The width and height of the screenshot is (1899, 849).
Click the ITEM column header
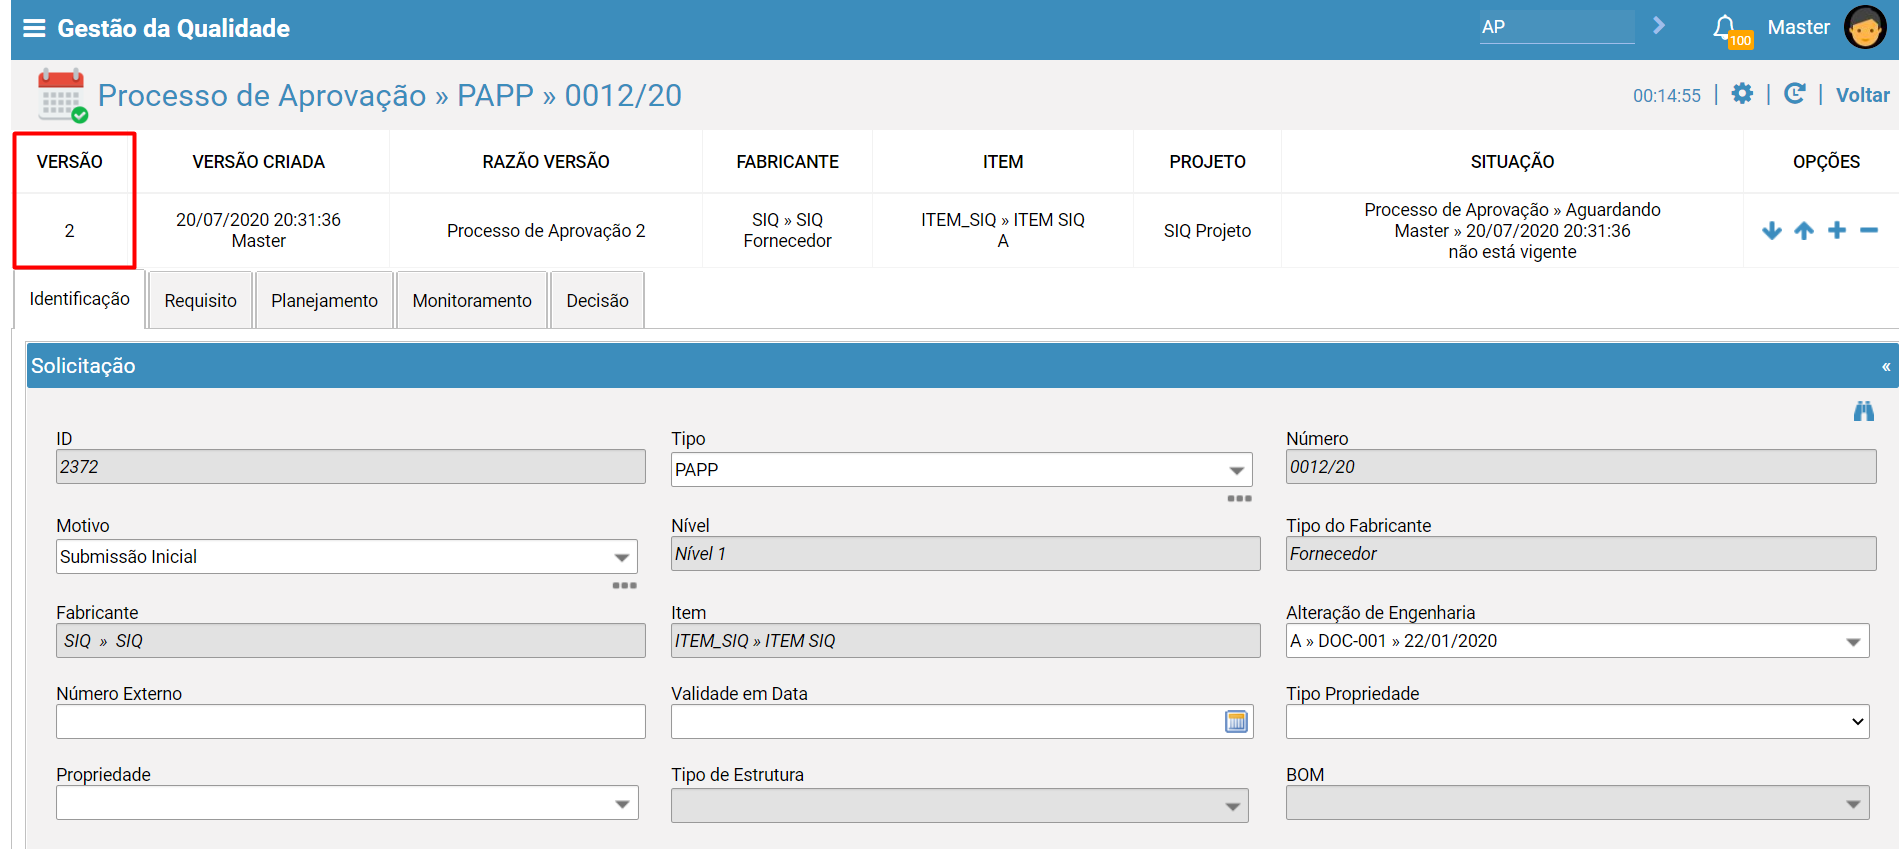pyautogui.click(x=1003, y=162)
